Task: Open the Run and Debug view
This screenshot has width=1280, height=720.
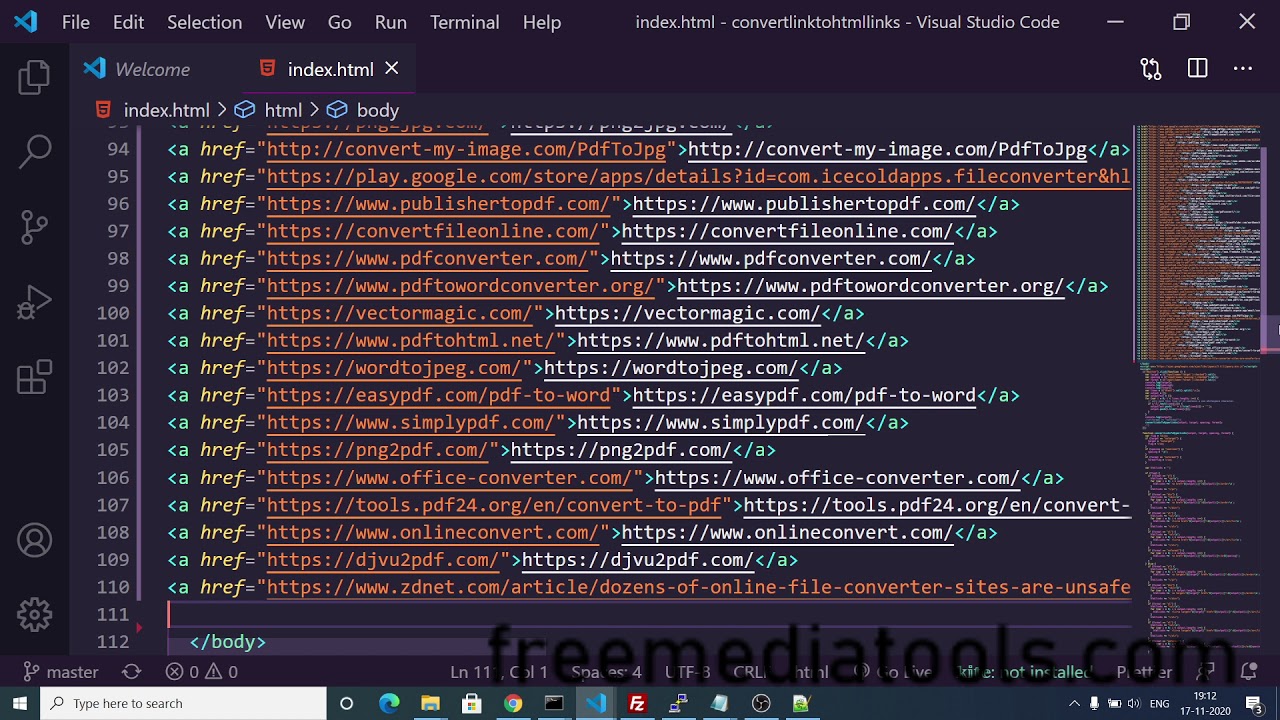Action: click(x=34, y=303)
